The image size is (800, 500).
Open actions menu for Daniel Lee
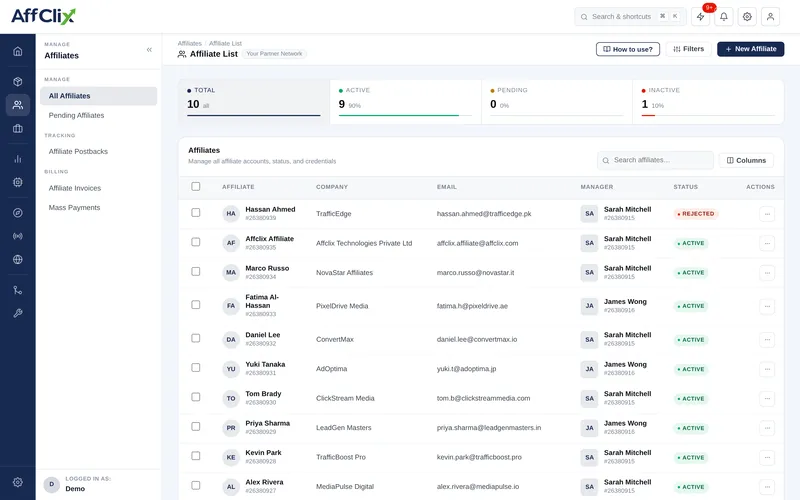[767, 340]
